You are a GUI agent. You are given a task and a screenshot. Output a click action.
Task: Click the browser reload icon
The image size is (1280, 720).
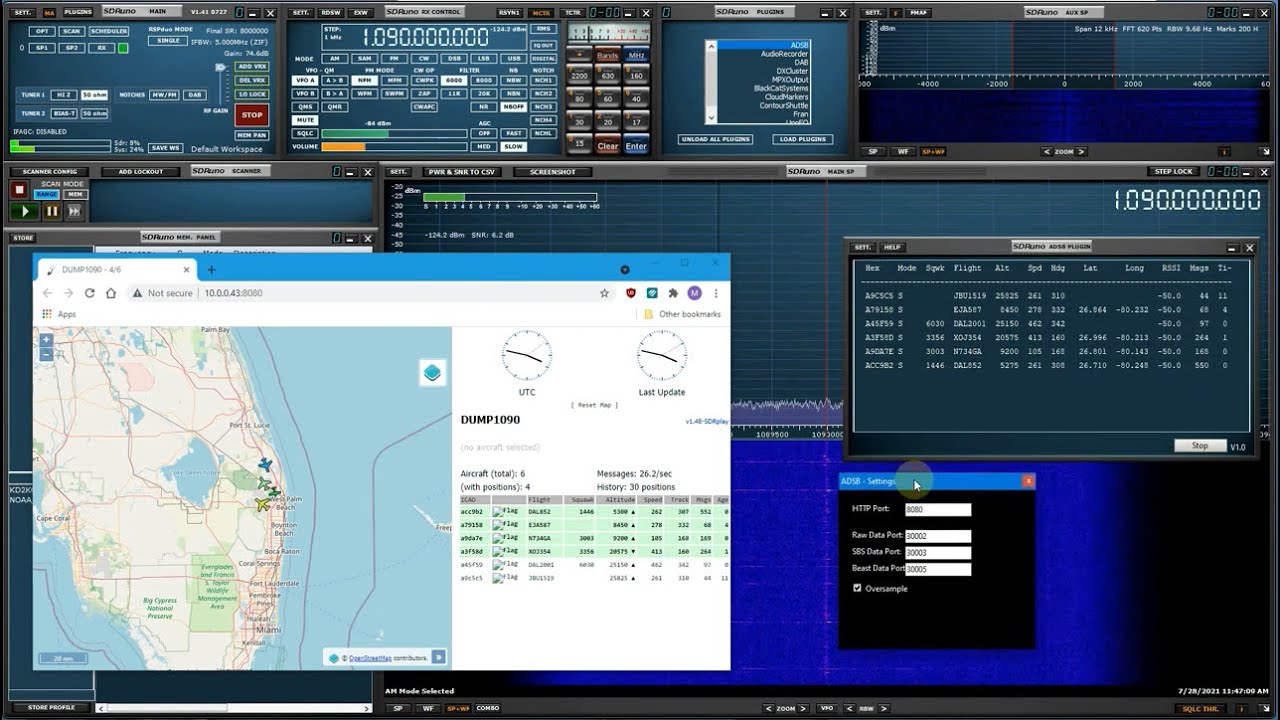tap(89, 293)
